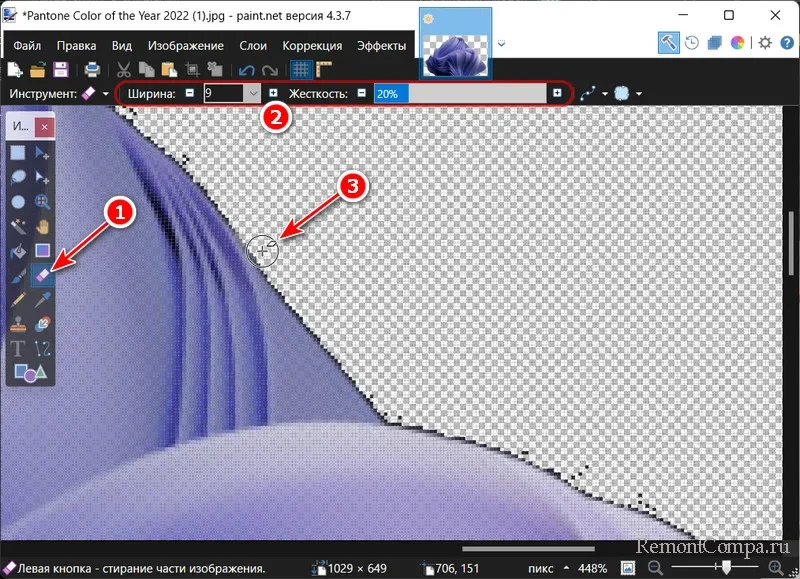Viewport: 800px width, 579px height.
Task: Select the Pan hand tool
Action: tap(42, 226)
